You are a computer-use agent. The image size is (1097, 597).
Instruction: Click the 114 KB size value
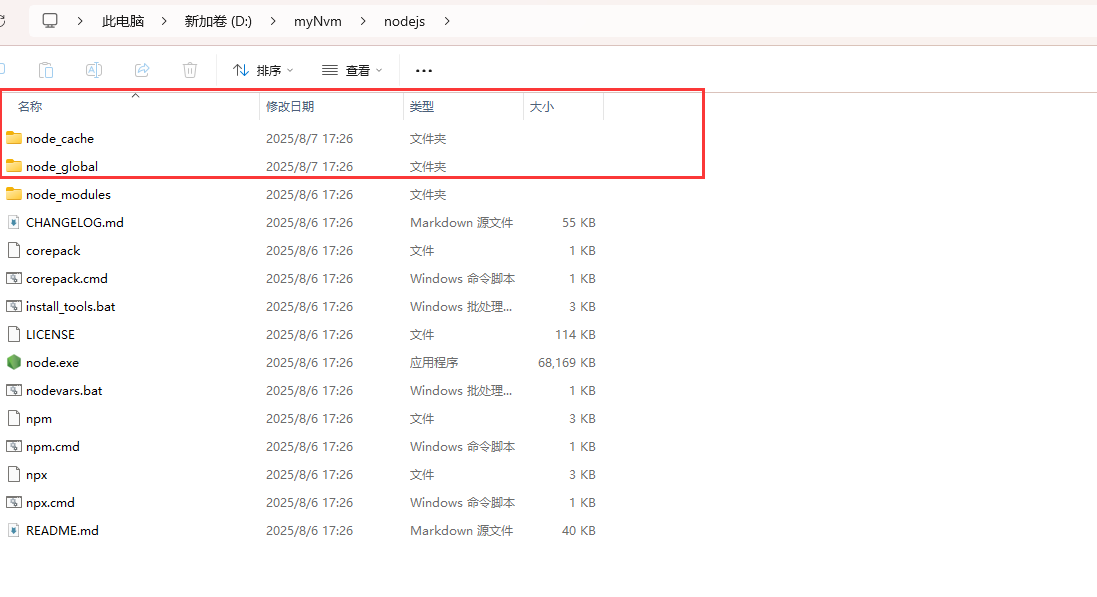575,335
